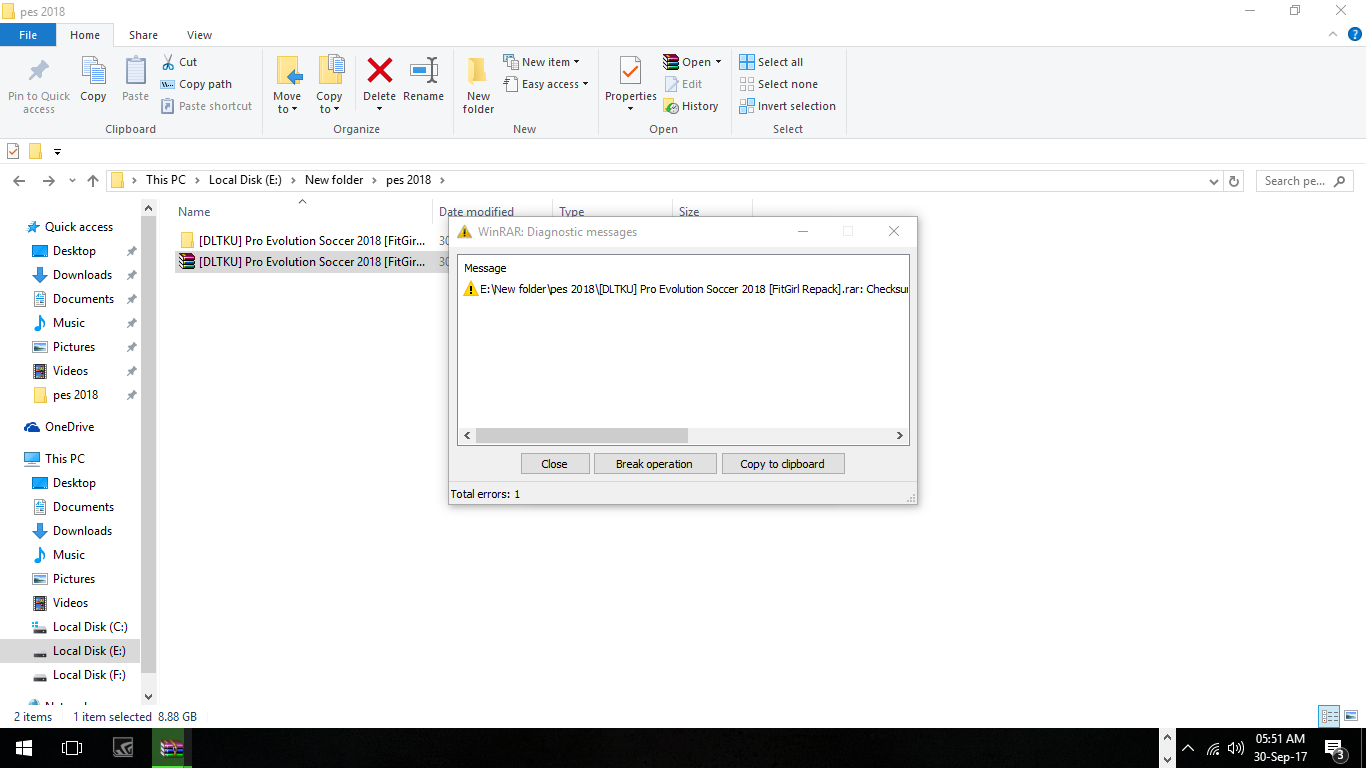Open the address bar history dropdown

point(1214,181)
